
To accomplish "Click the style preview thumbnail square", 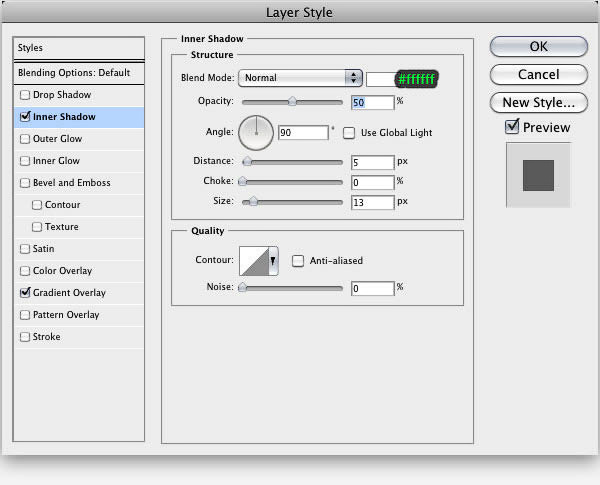I will pos(538,175).
